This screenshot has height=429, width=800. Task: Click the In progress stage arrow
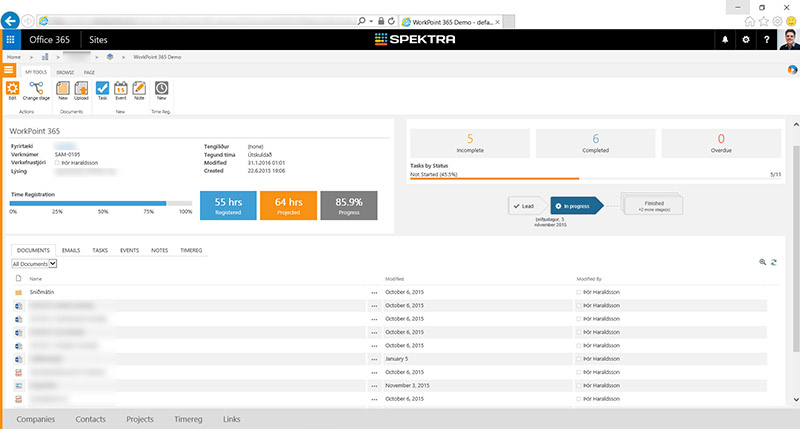click(x=577, y=206)
